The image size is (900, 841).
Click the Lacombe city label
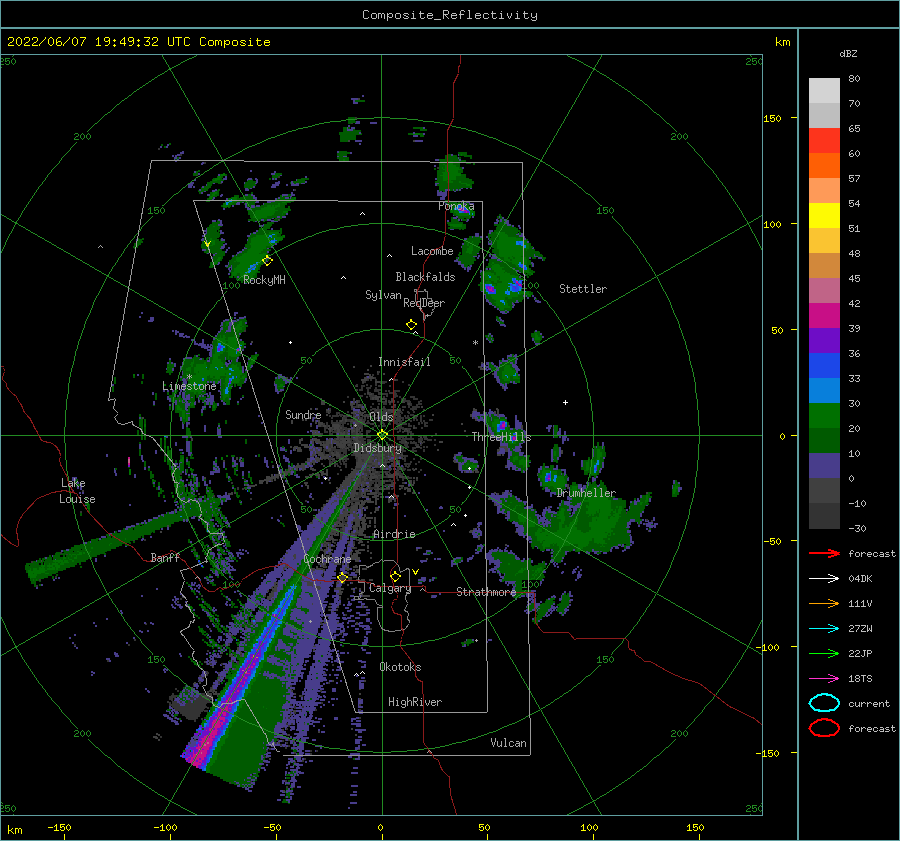point(432,251)
